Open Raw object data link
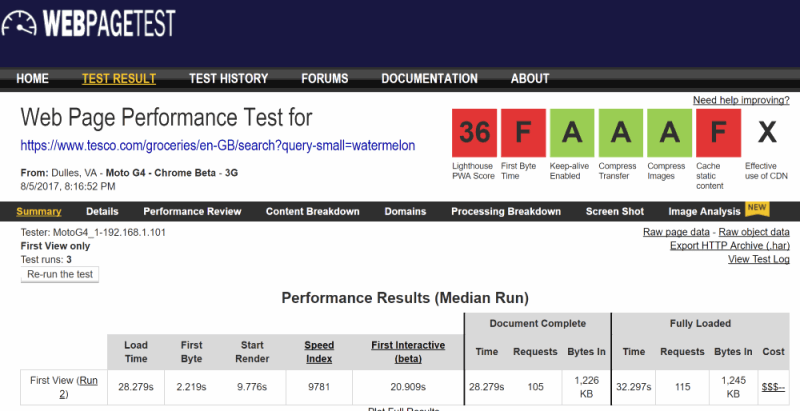Viewport: 800px width, 411px height. [x=754, y=232]
